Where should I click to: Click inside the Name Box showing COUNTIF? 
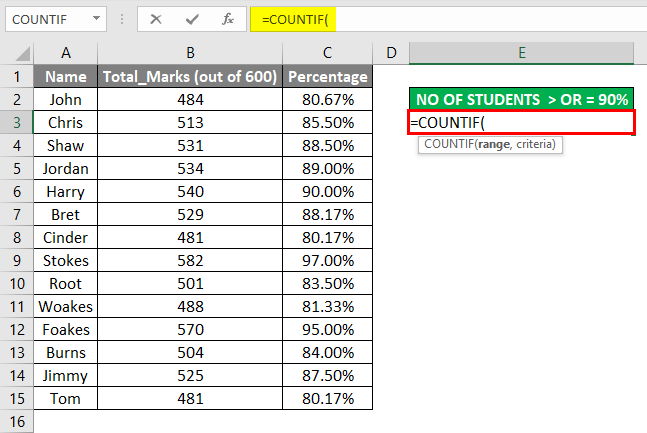point(45,19)
